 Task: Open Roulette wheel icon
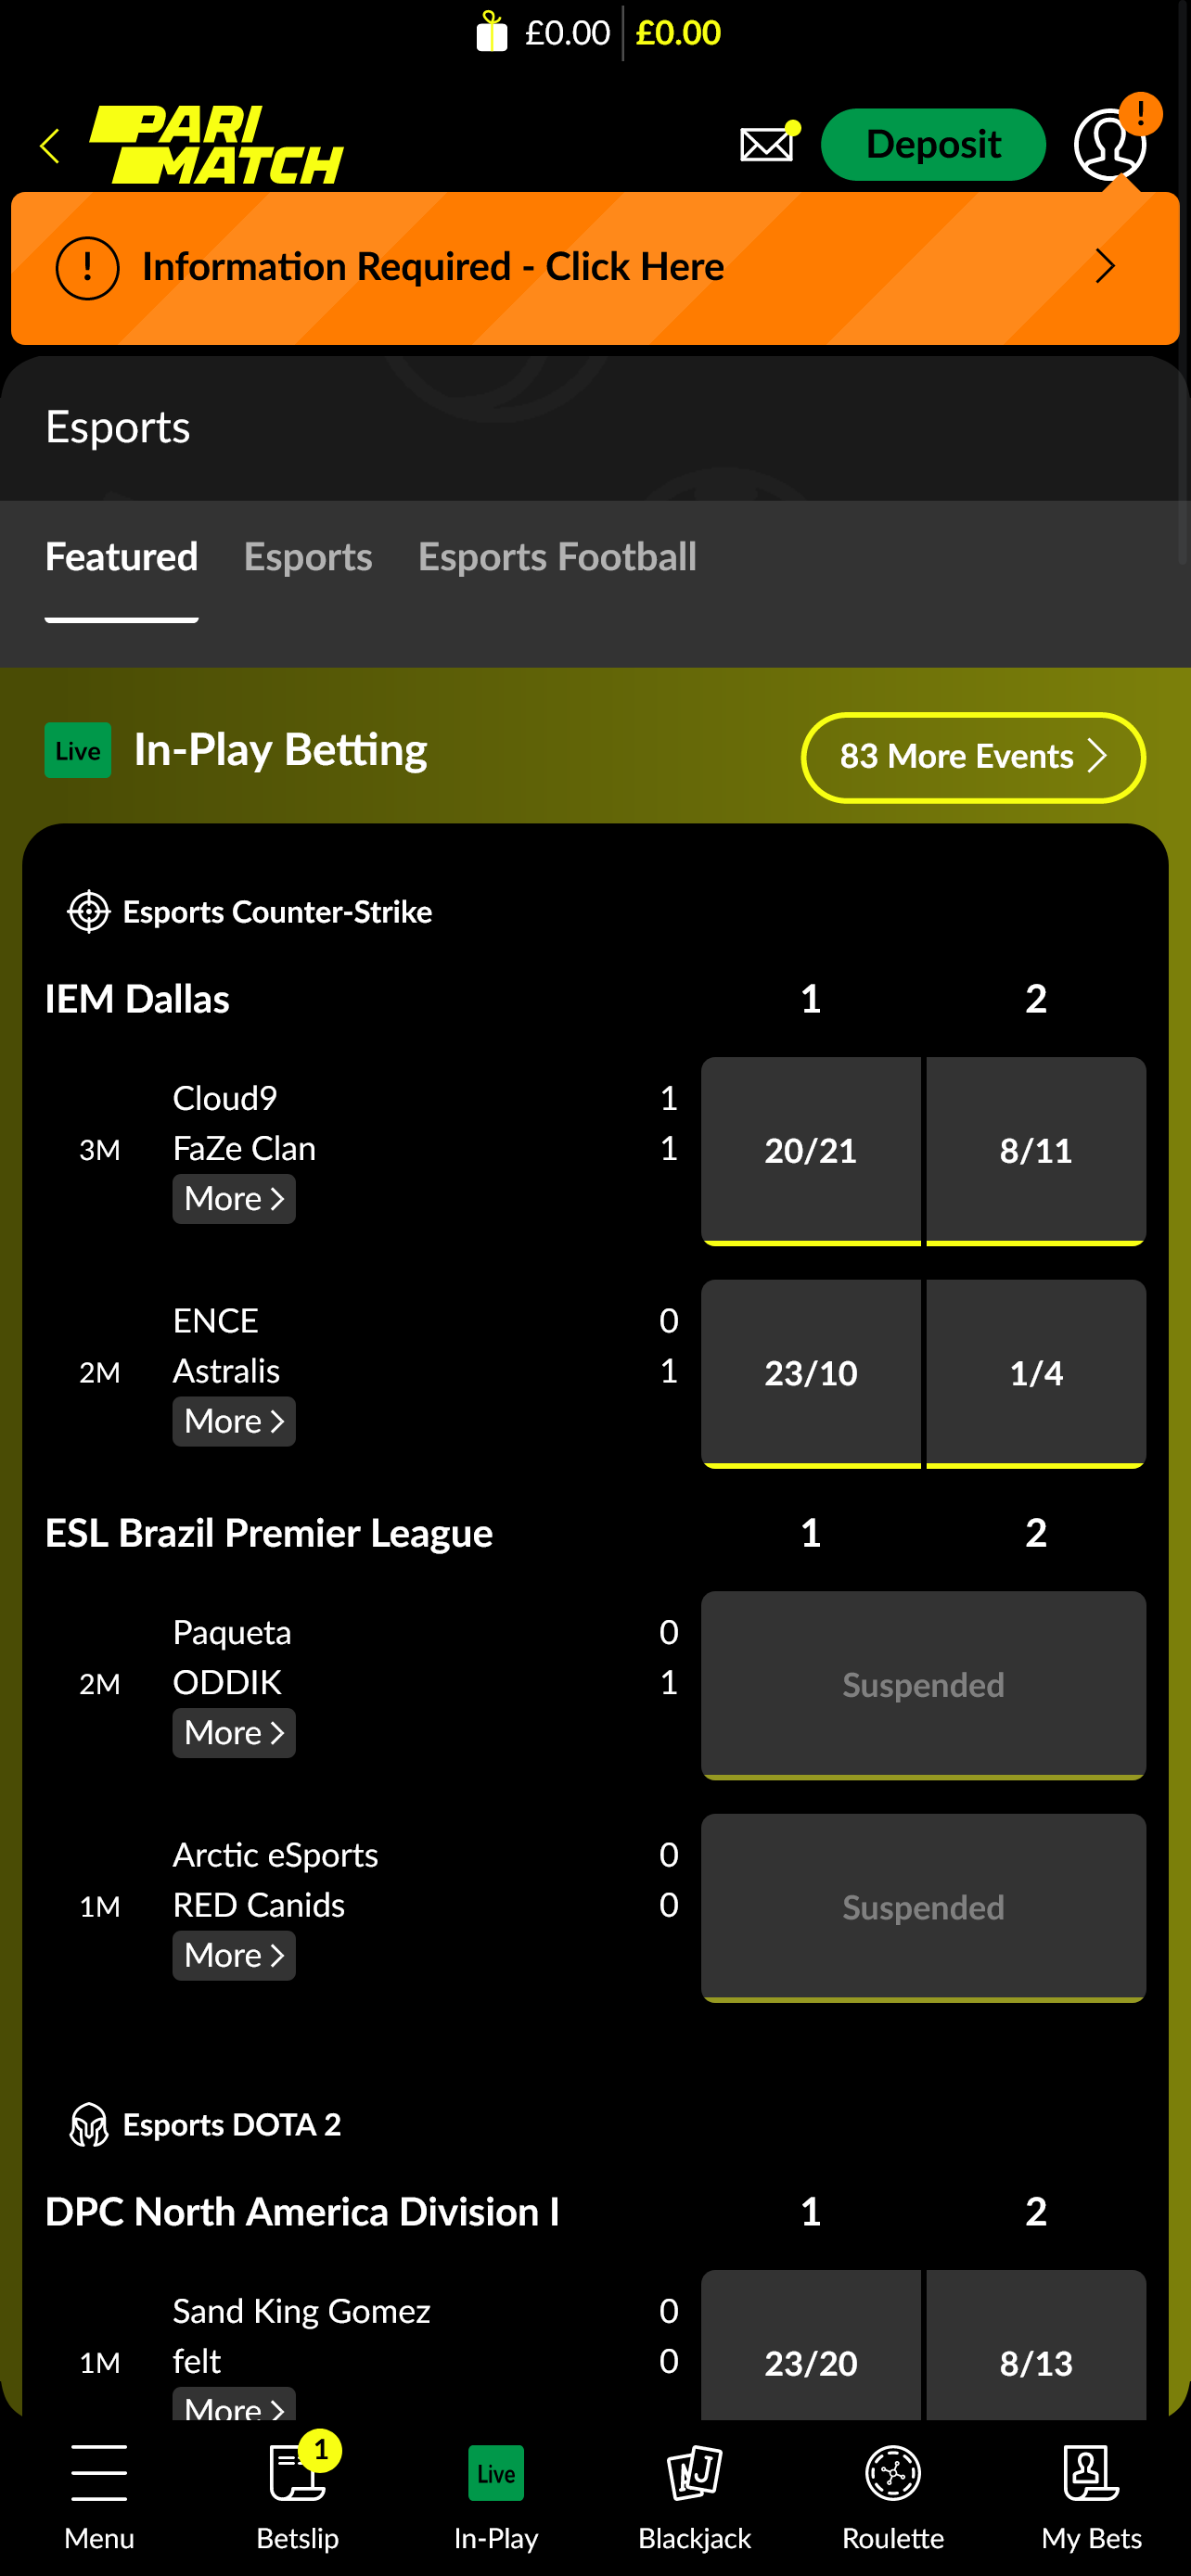(892, 2472)
